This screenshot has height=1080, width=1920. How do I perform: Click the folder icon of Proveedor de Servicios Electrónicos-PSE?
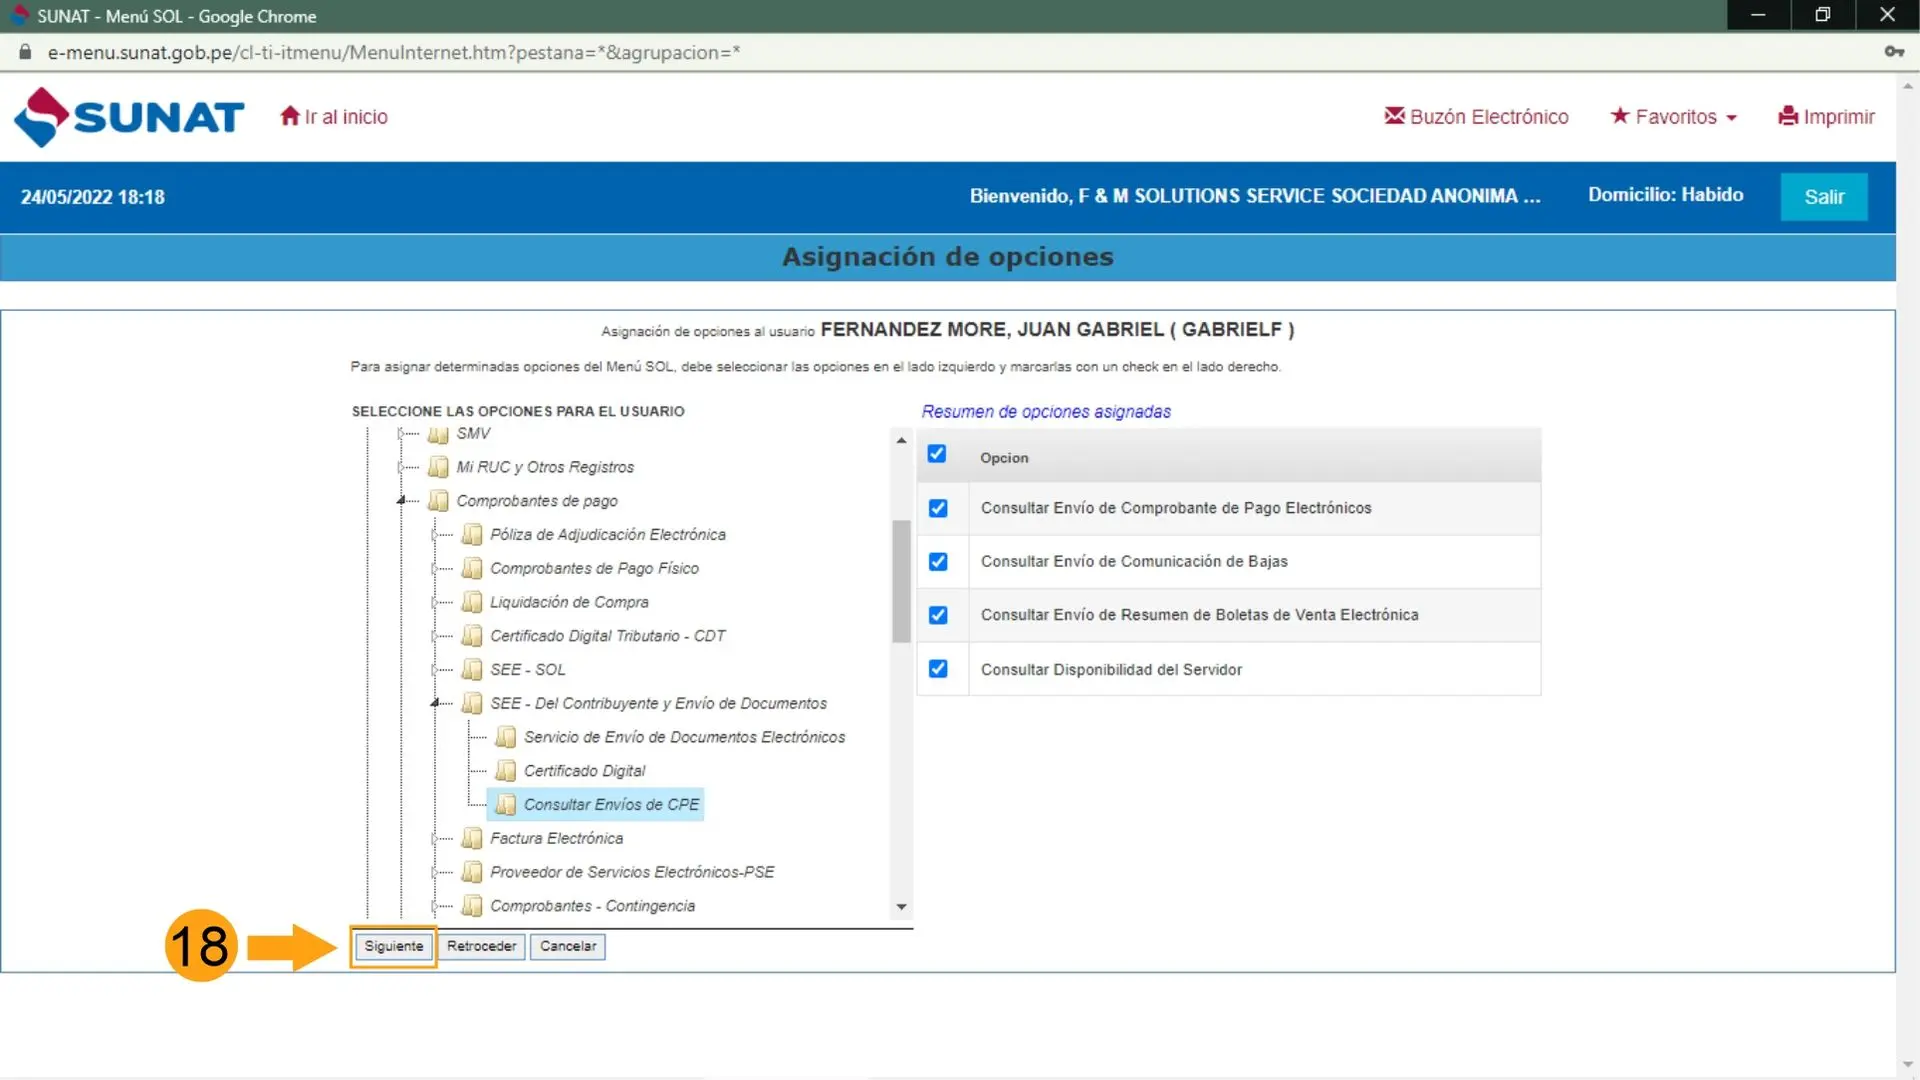472,872
